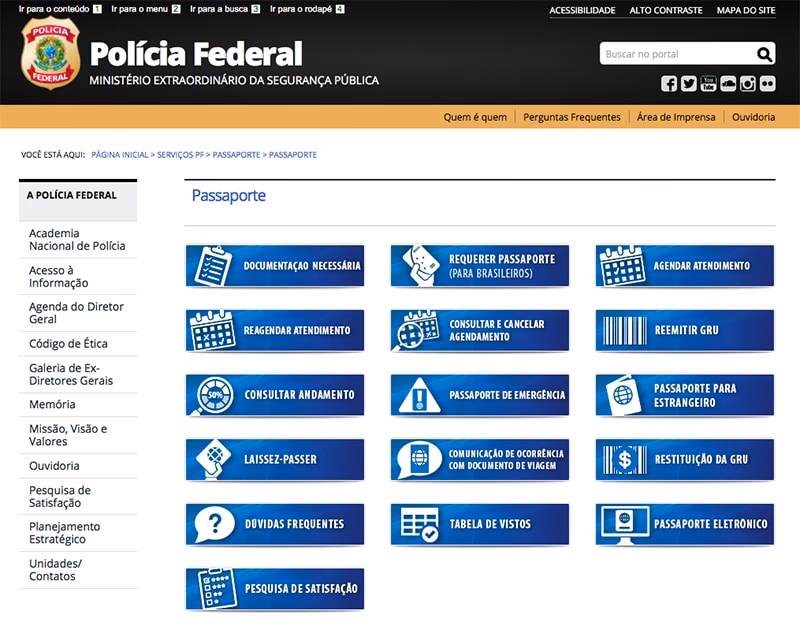Open the Ouvidoria menu item

[752, 117]
